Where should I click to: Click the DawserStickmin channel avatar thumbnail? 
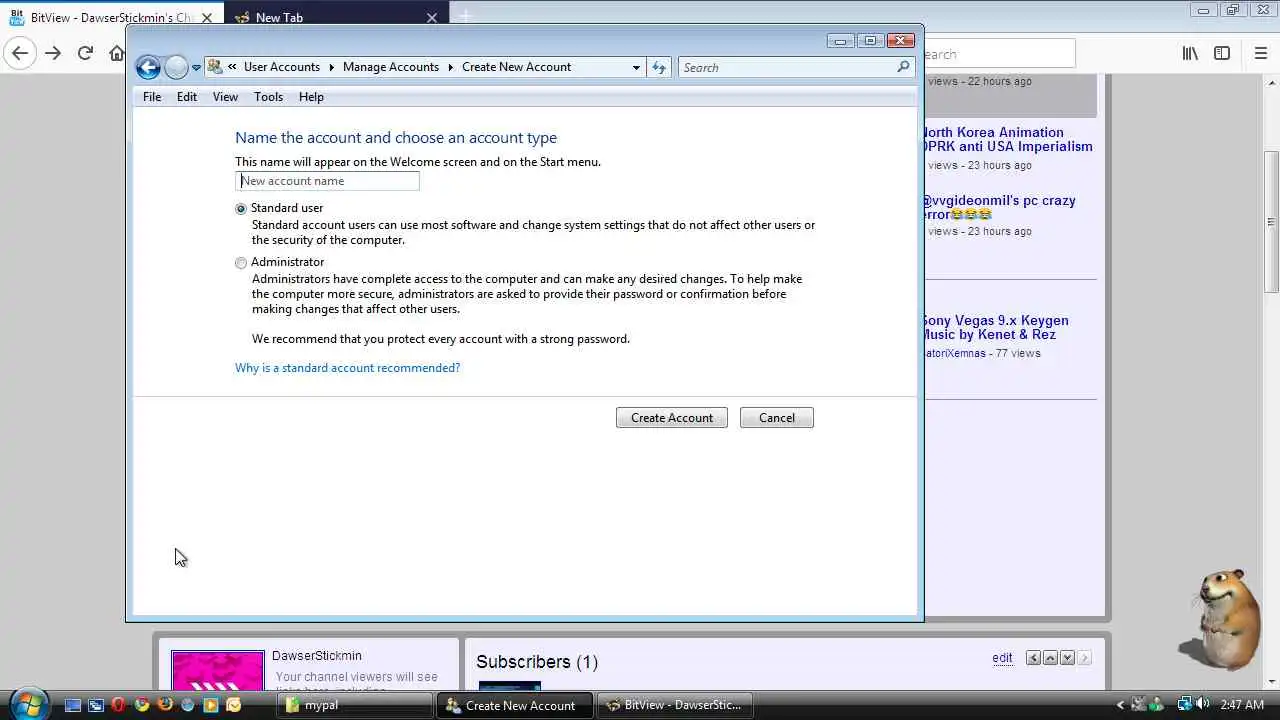(218, 670)
